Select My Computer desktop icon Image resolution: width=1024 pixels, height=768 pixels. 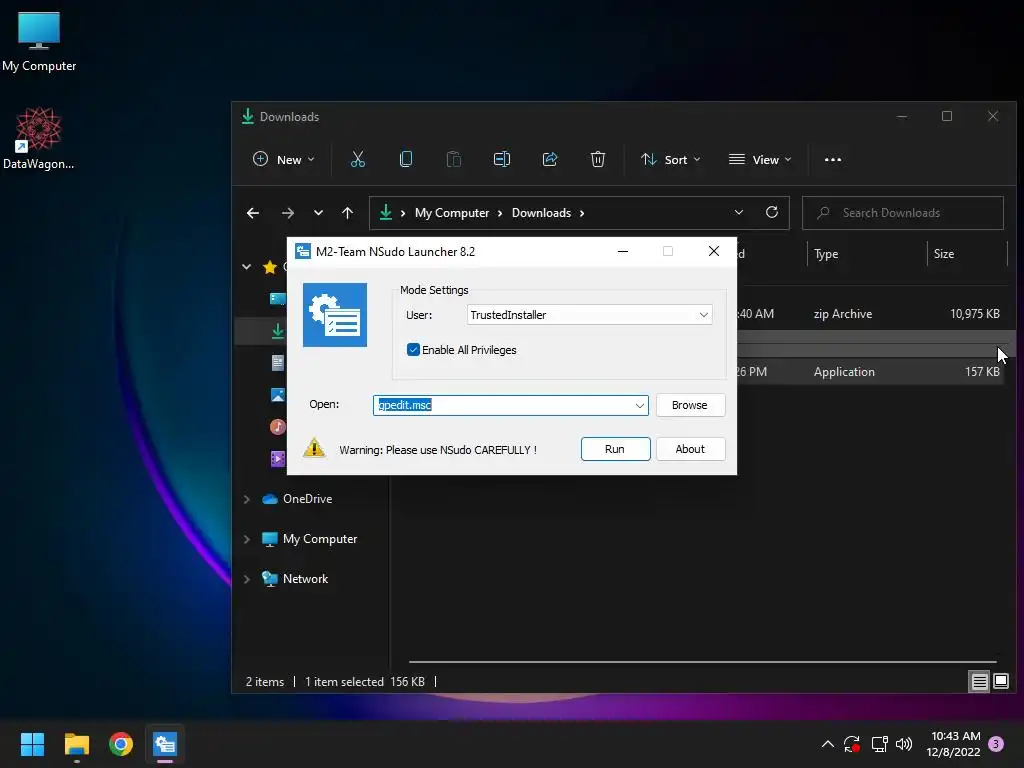[39, 42]
